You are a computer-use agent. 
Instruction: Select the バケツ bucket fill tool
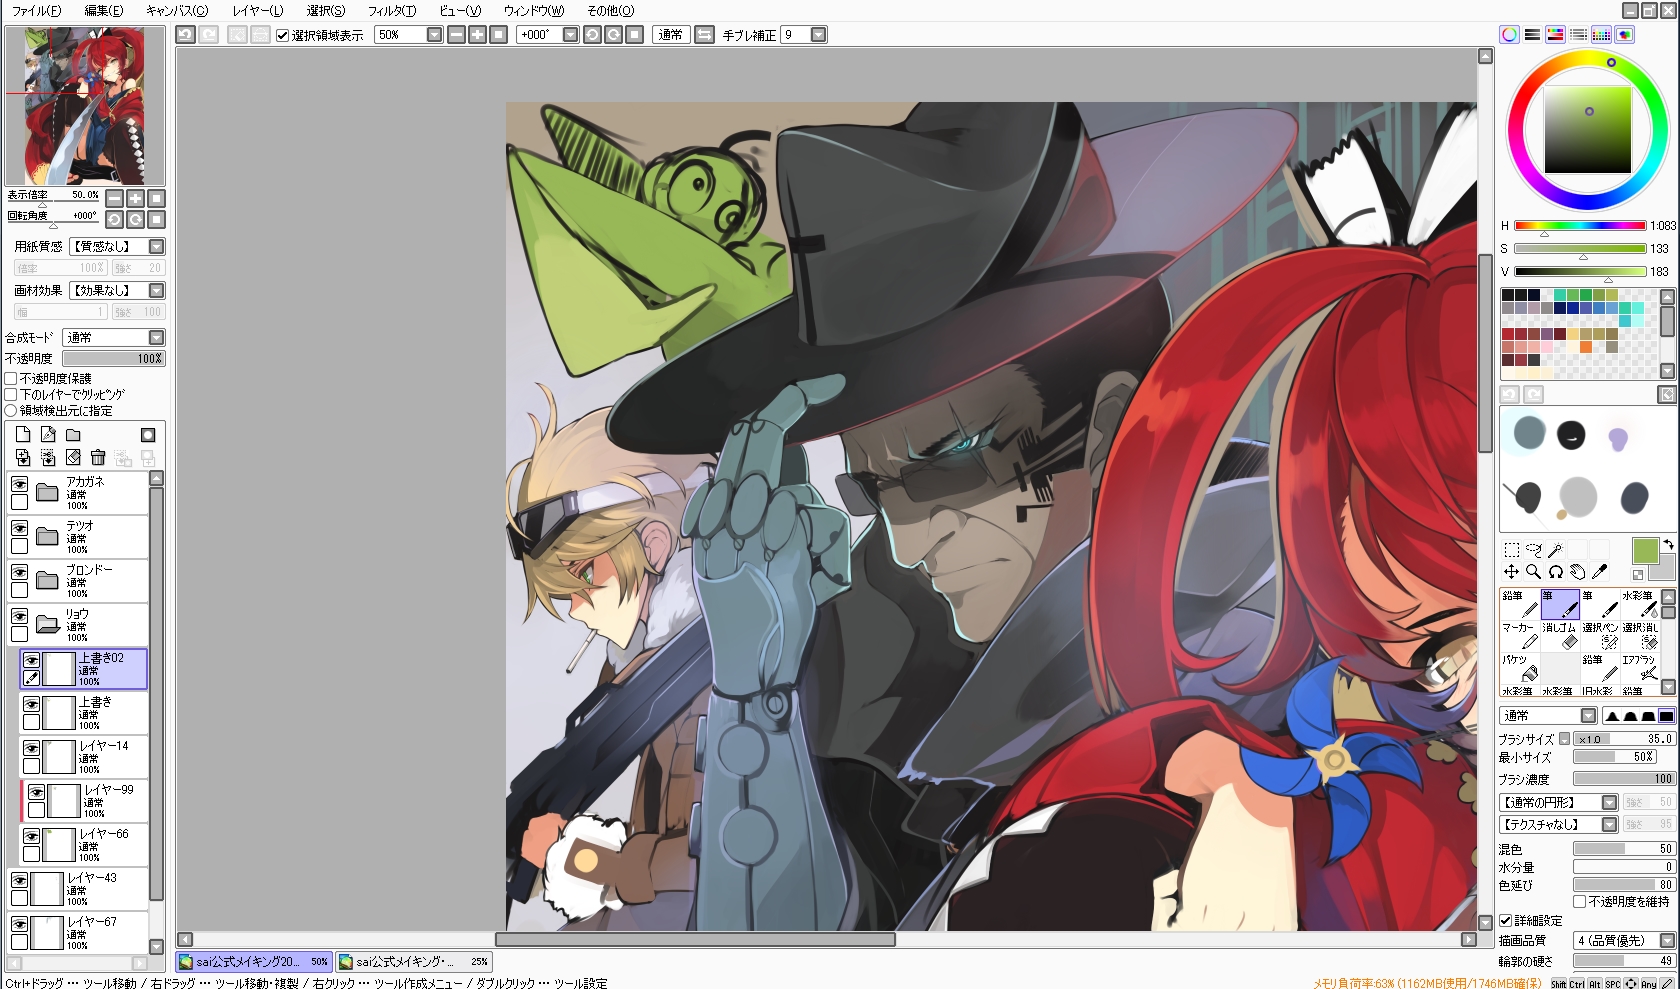pos(1520,668)
